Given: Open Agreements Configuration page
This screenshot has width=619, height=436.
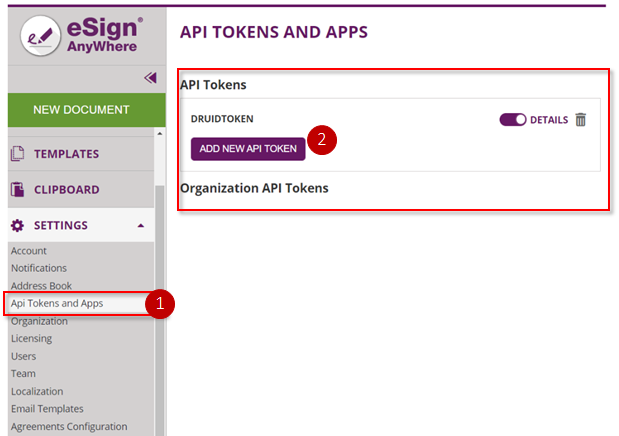Looking at the screenshot, I should pyautogui.click(x=69, y=427).
